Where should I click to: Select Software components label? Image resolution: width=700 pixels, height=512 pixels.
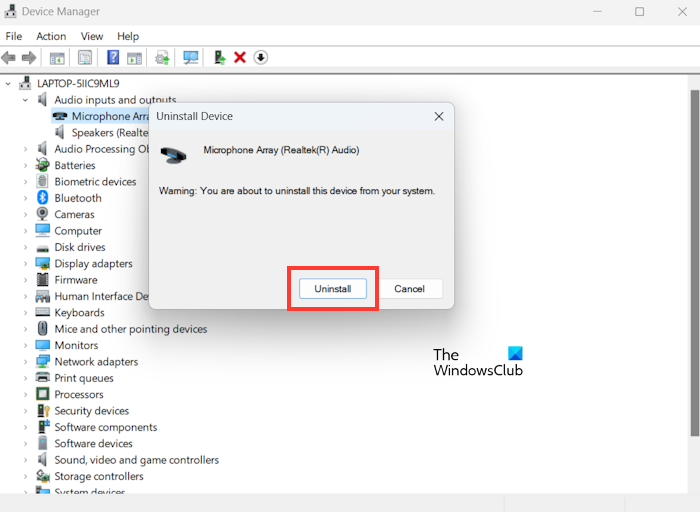pyautogui.click(x=106, y=427)
